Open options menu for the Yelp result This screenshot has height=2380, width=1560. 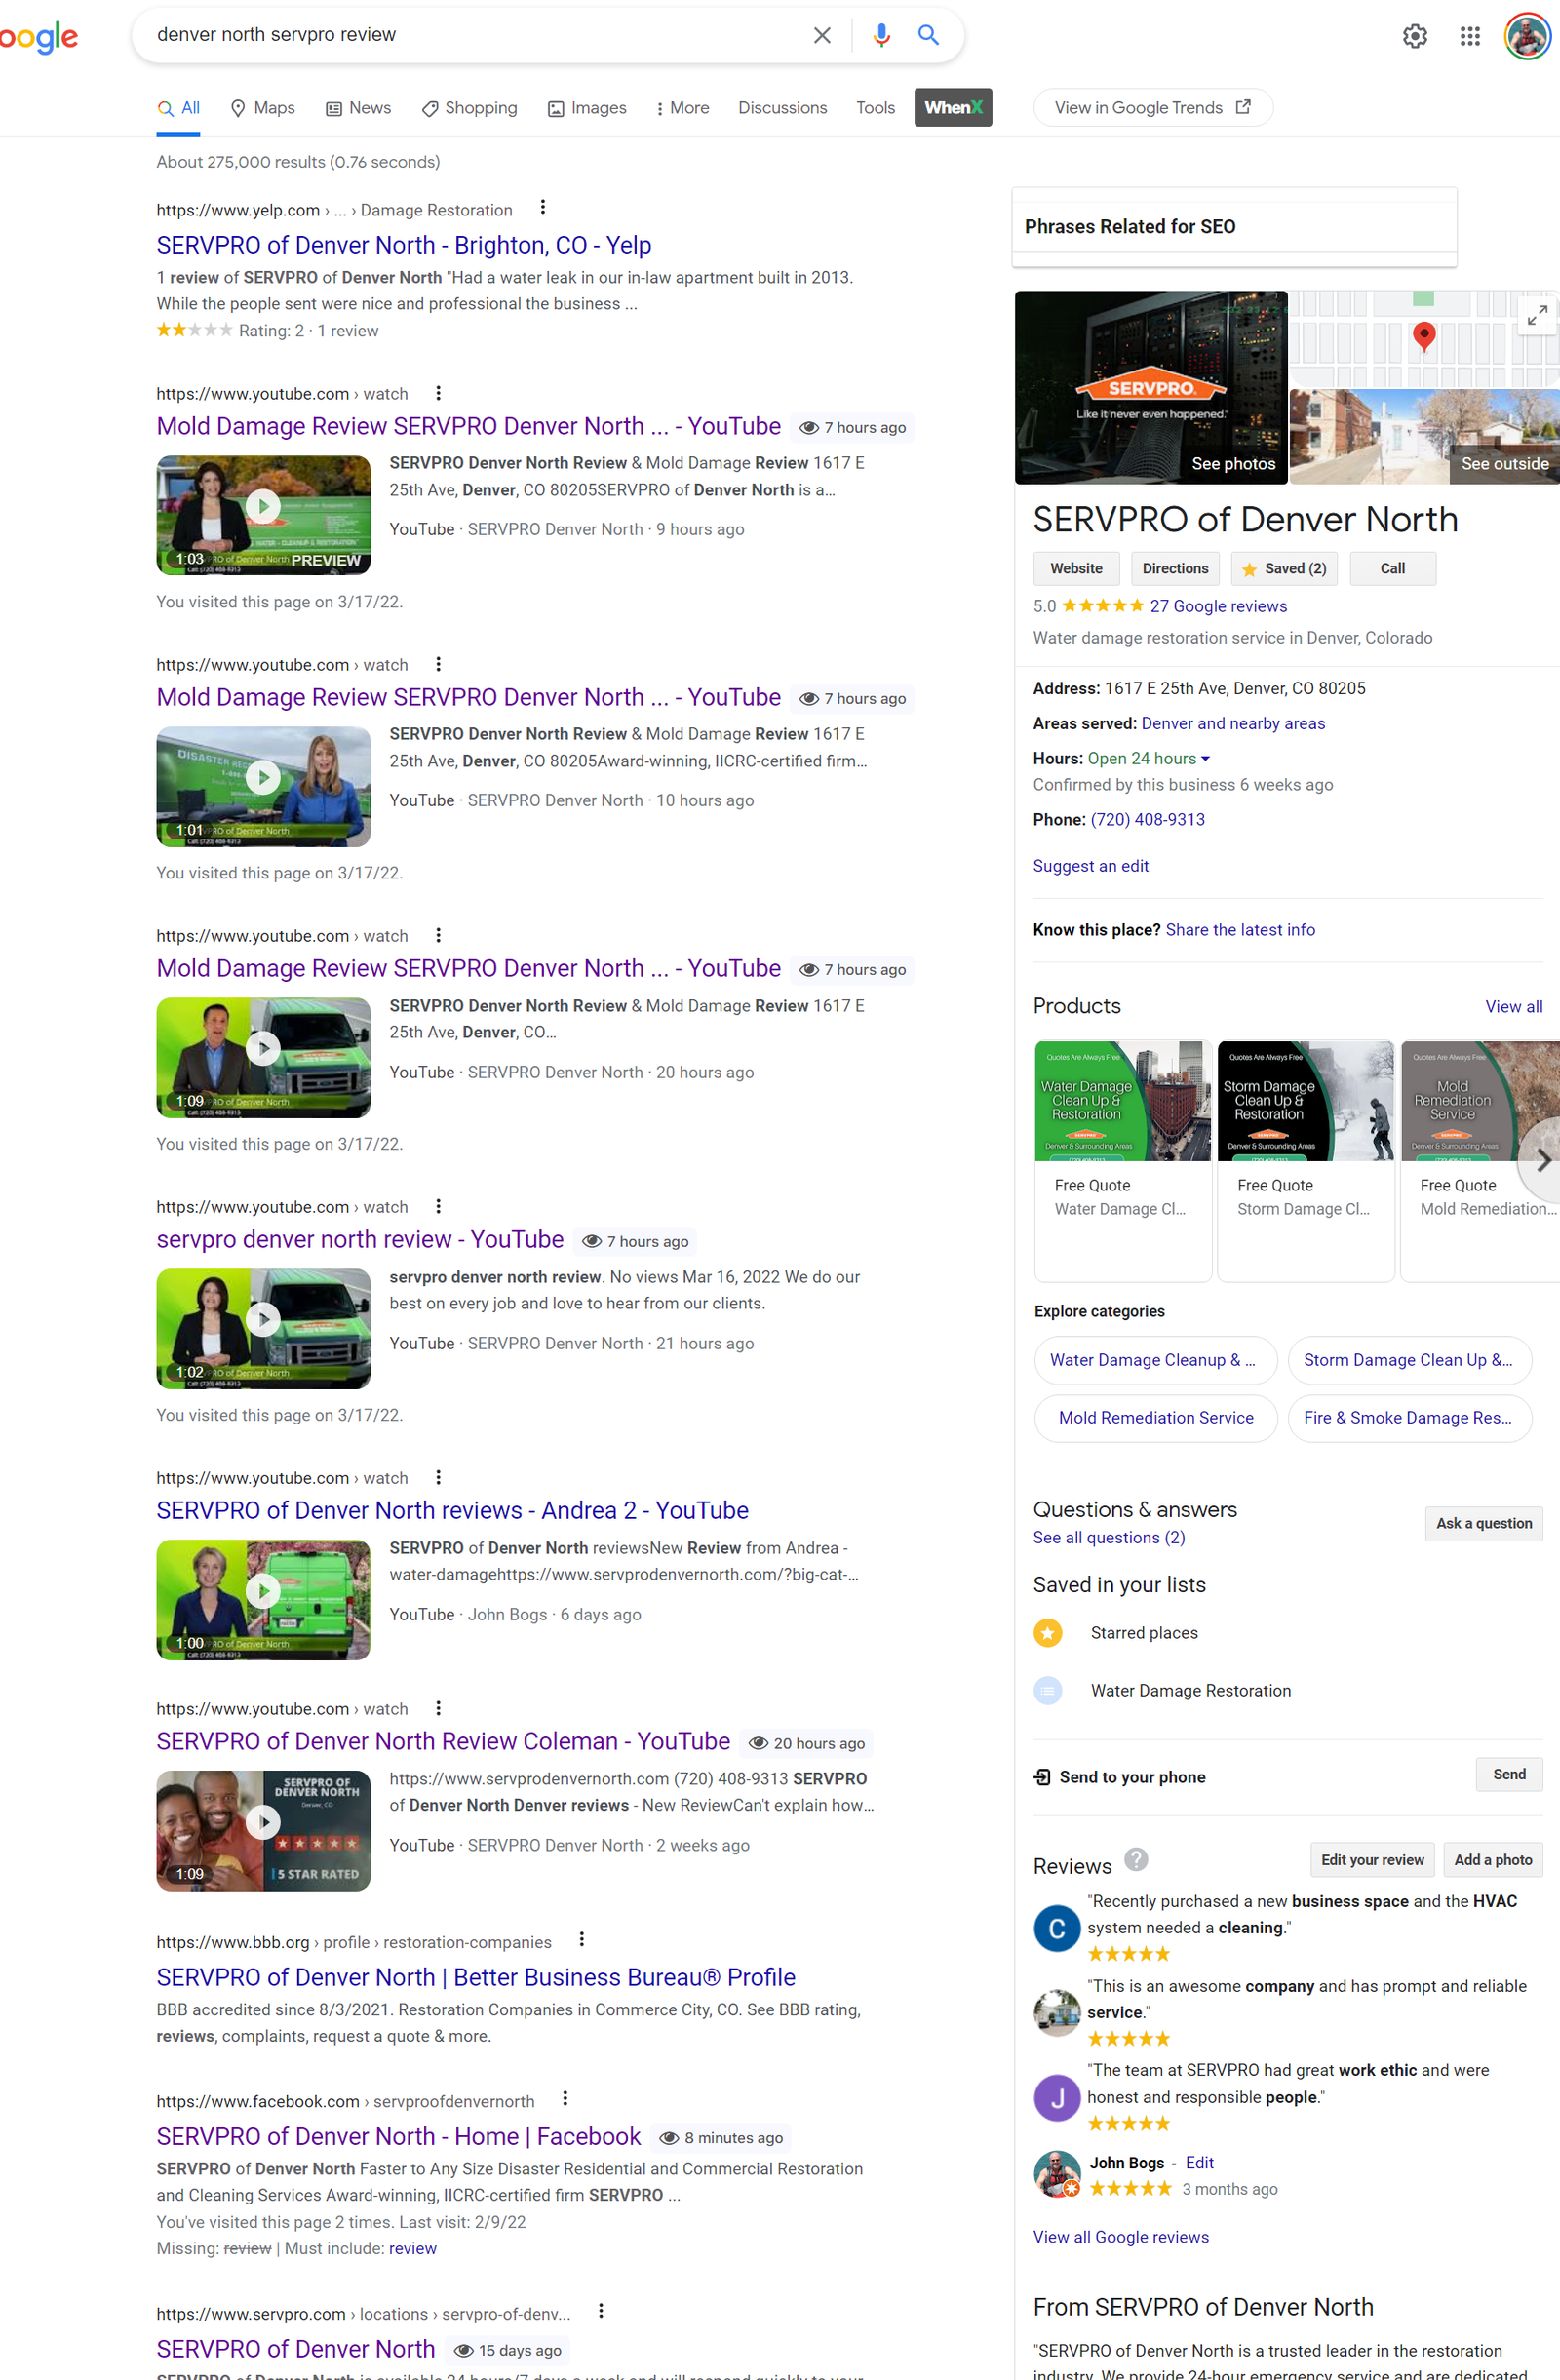click(543, 208)
